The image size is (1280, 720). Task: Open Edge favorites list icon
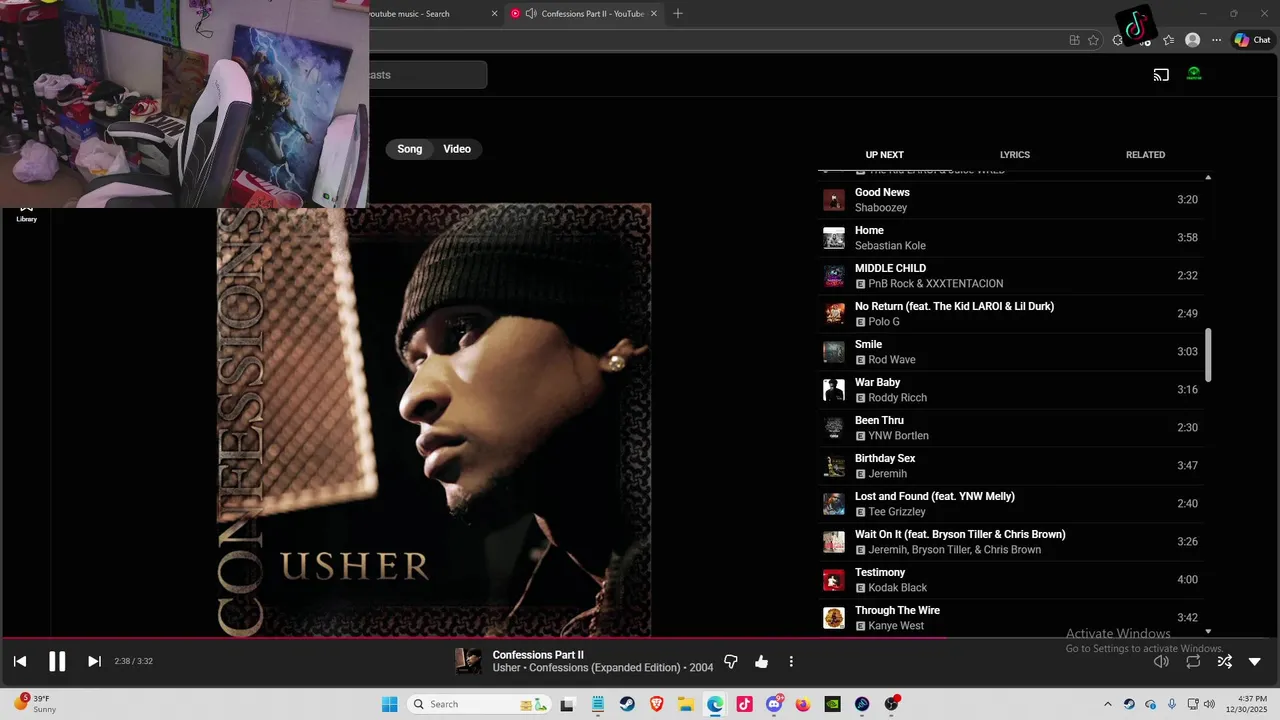(x=1168, y=40)
